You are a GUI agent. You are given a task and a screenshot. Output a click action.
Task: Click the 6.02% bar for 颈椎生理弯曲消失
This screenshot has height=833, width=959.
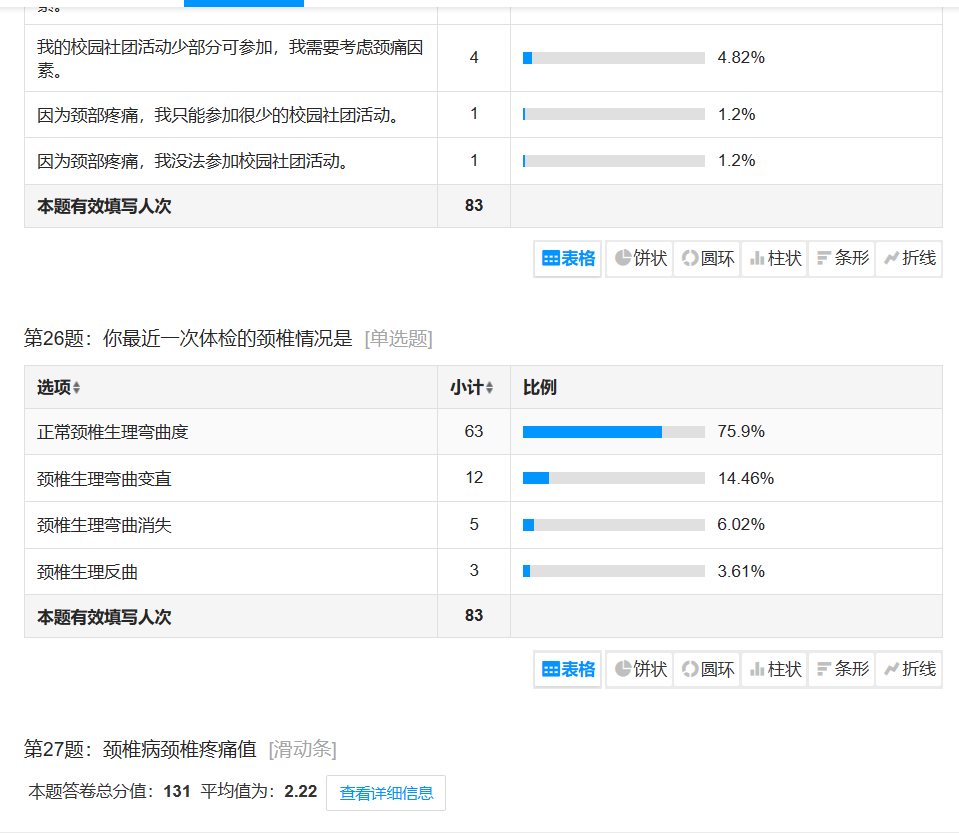pyautogui.click(x=613, y=525)
